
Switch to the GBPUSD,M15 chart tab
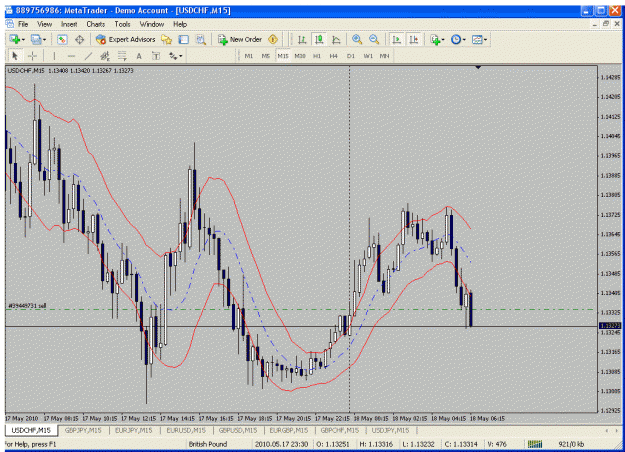click(238, 430)
